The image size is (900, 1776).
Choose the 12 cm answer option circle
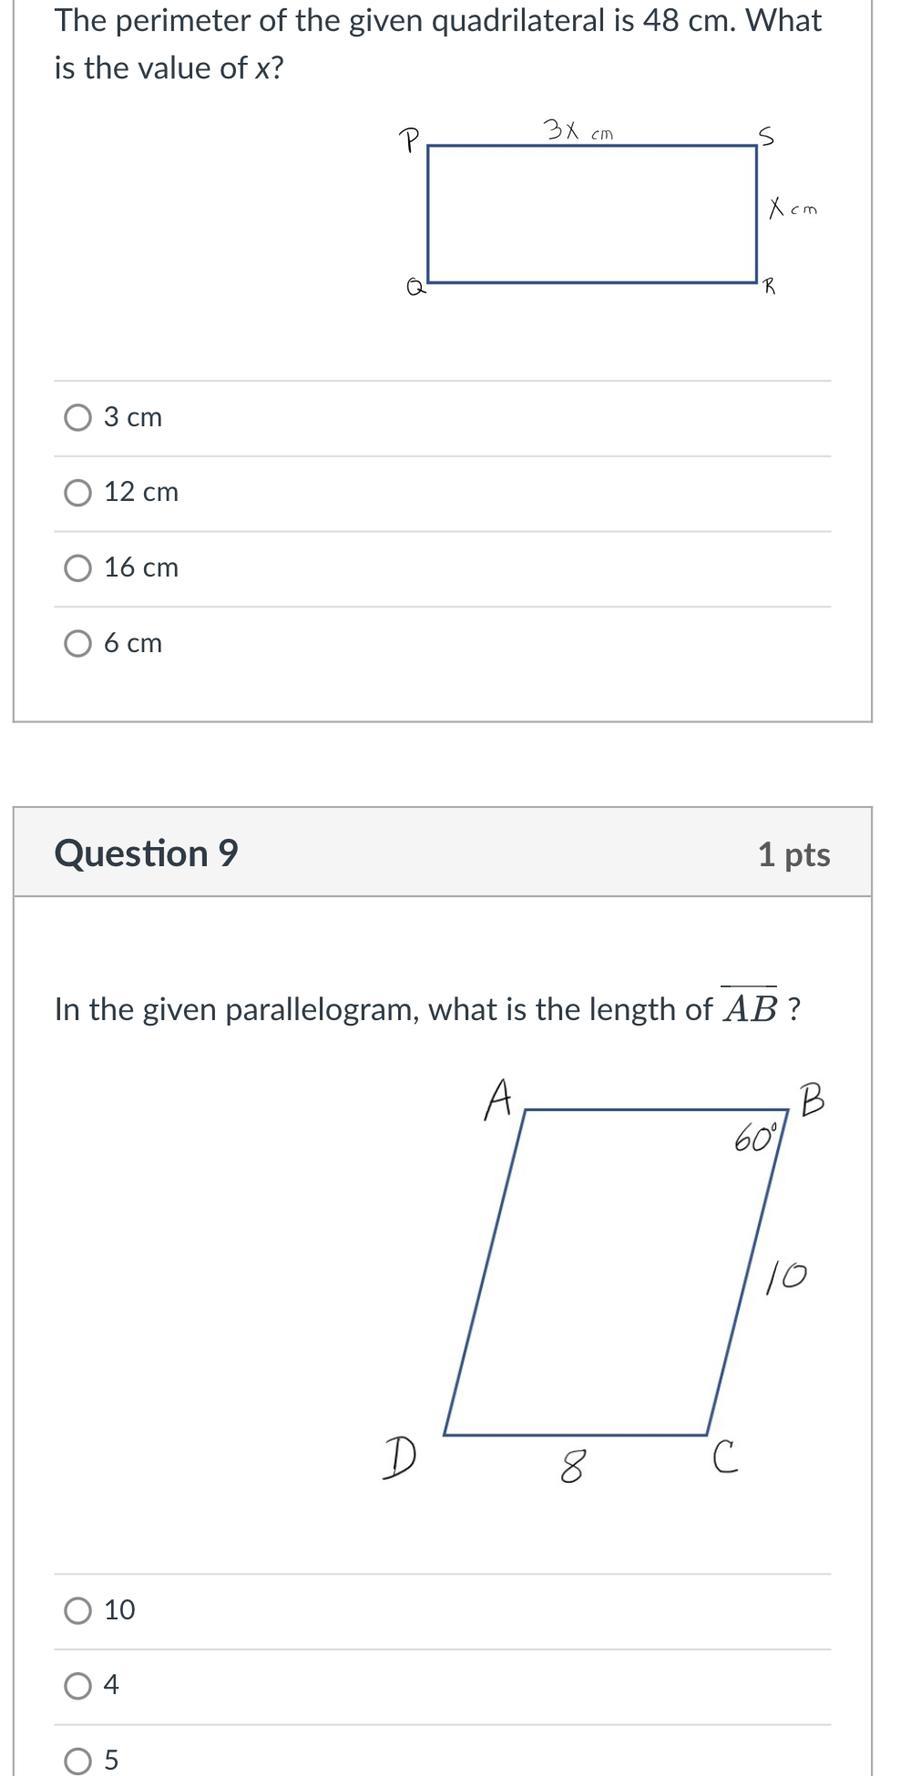(x=78, y=492)
